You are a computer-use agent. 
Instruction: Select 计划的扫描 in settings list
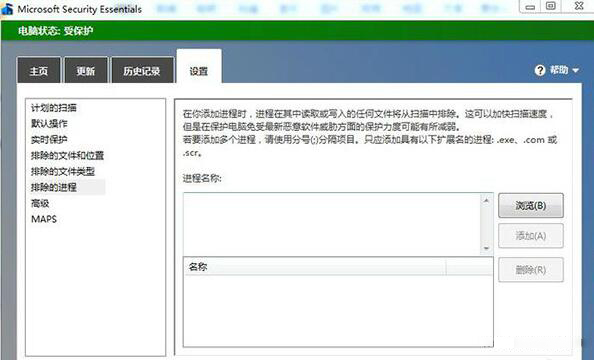point(54,108)
